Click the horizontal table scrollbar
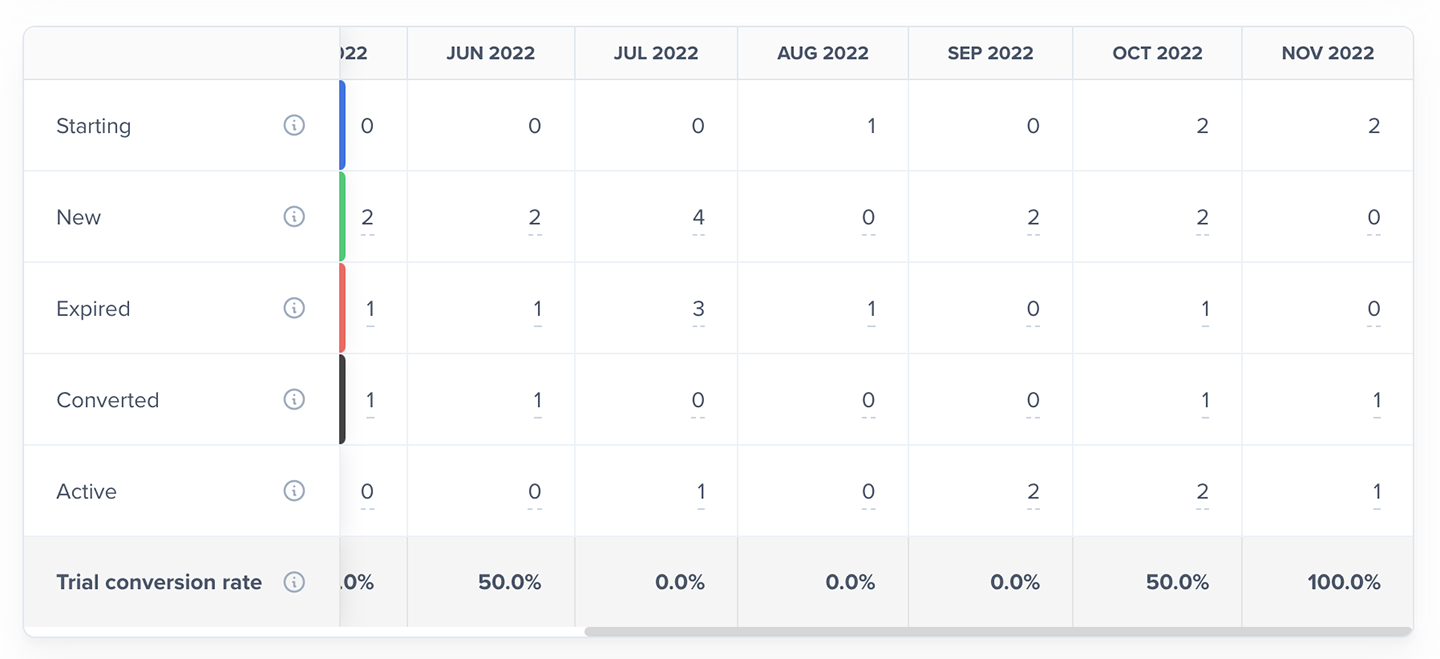 click(x=998, y=631)
